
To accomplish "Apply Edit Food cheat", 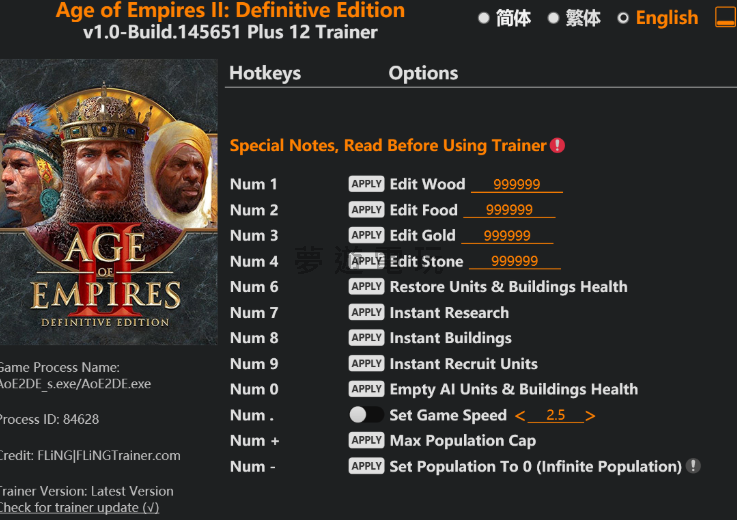I will point(366,210).
